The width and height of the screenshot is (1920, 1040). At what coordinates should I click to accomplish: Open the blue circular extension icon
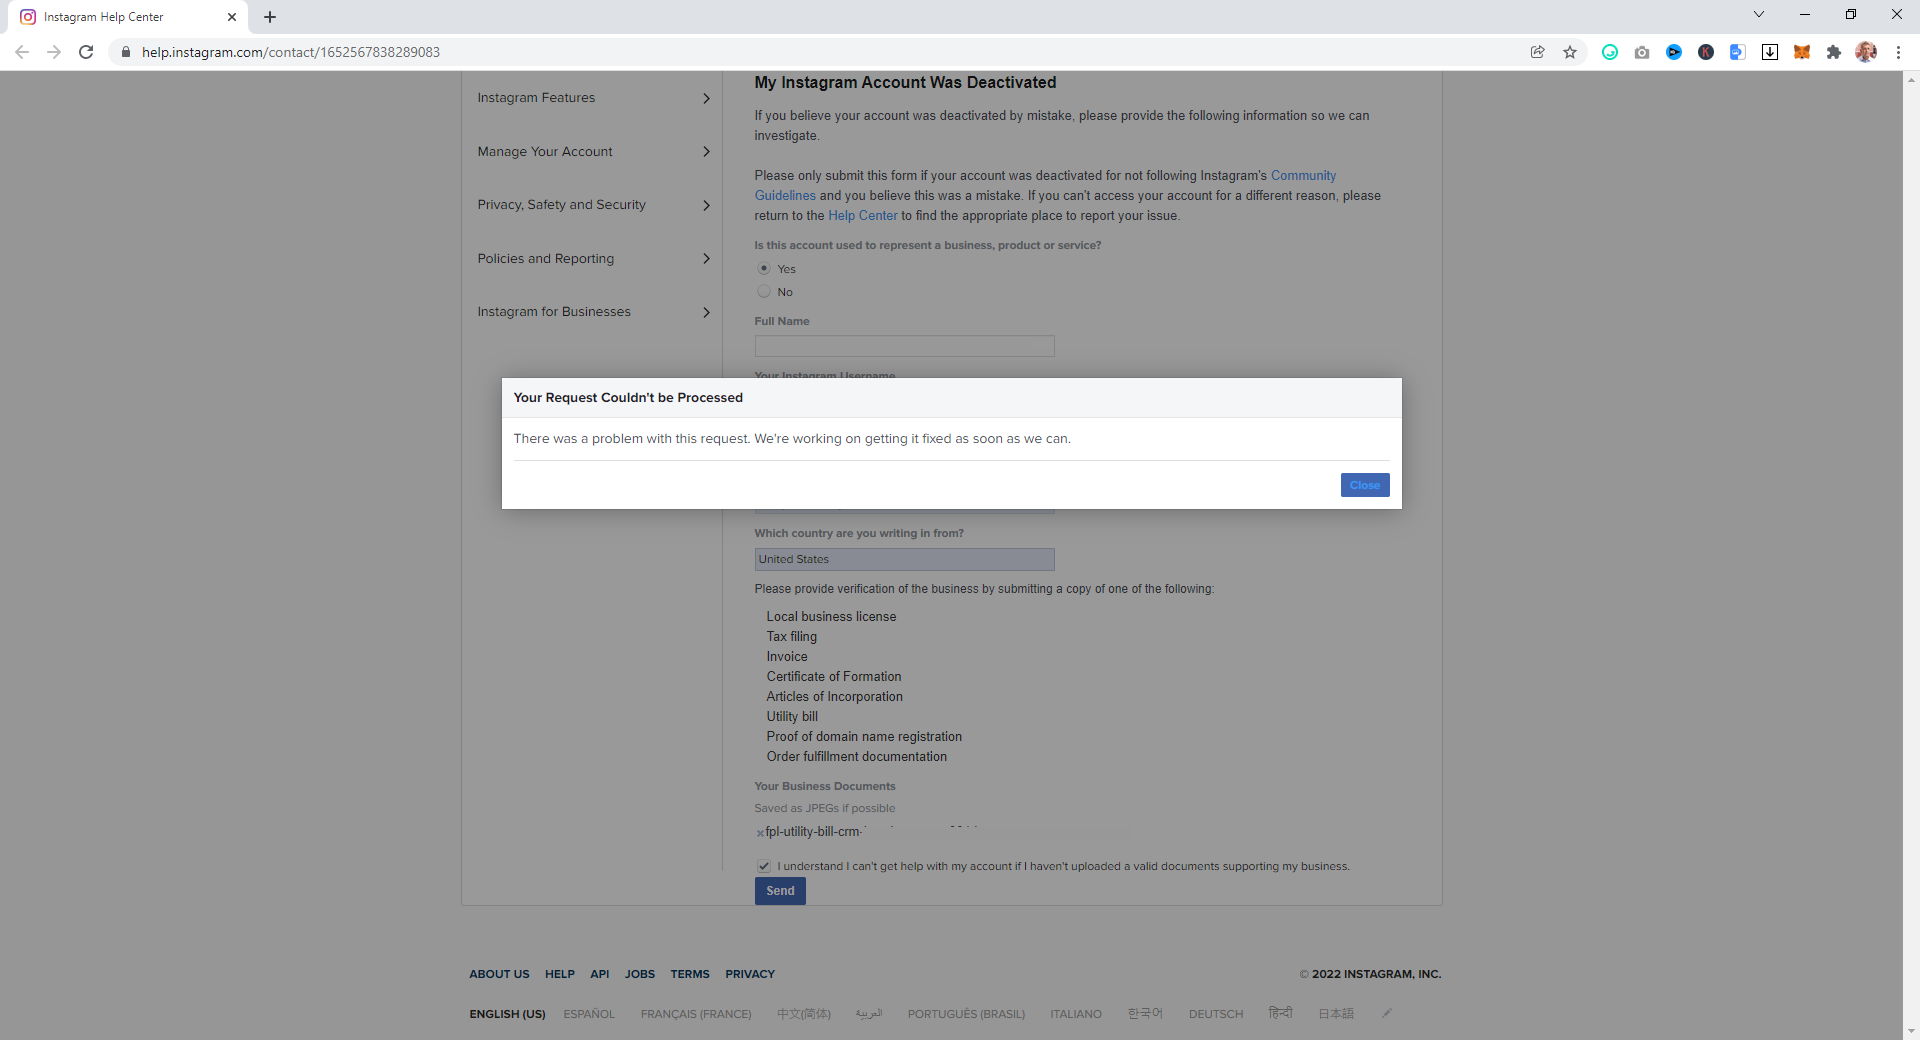tap(1674, 52)
